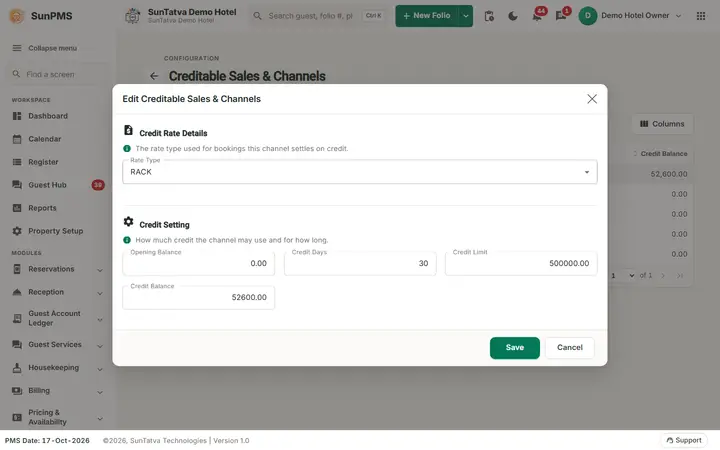
Task: Click the Credit Setting info icon
Action: [127, 240]
